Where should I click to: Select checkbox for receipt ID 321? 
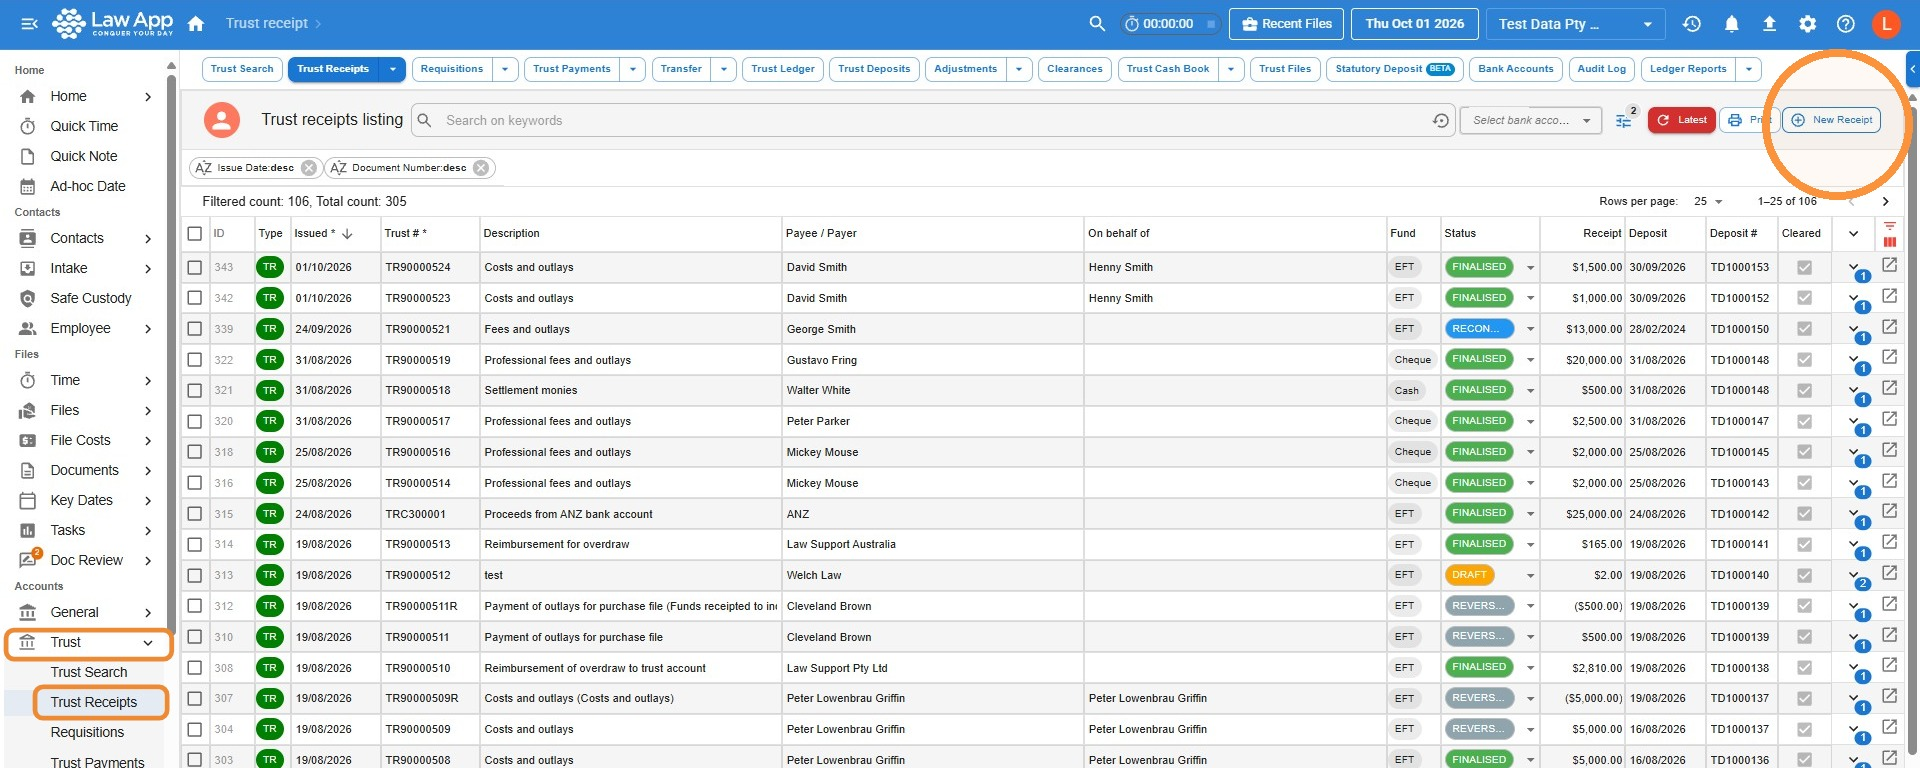pos(194,390)
